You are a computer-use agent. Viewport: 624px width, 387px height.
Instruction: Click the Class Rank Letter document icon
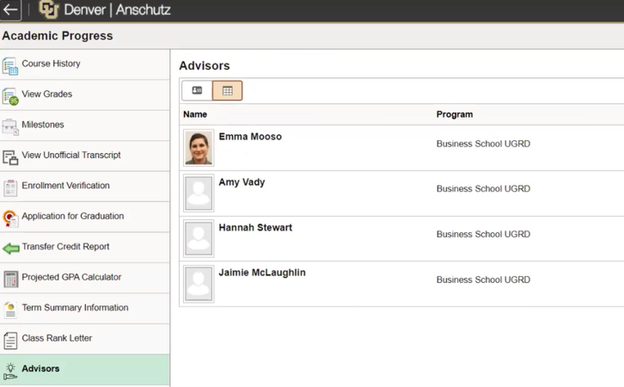coord(10,340)
